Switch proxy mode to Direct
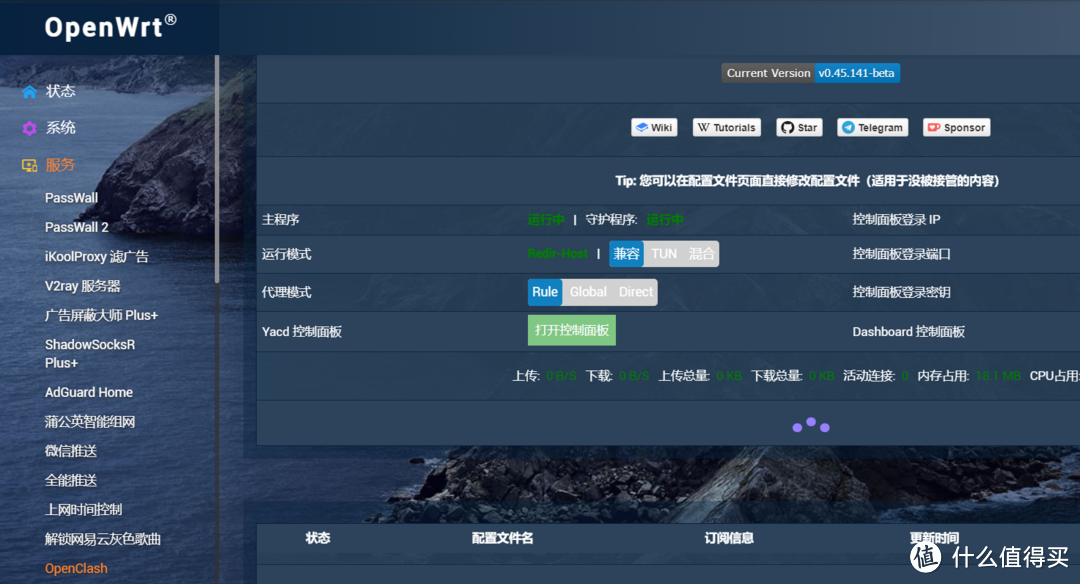The width and height of the screenshot is (1080, 584). coord(636,292)
